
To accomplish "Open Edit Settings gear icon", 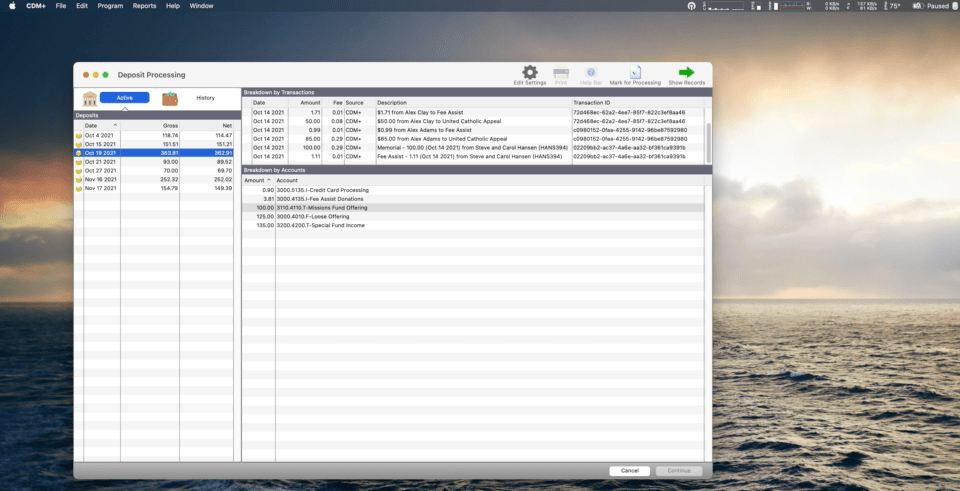I will (530, 73).
